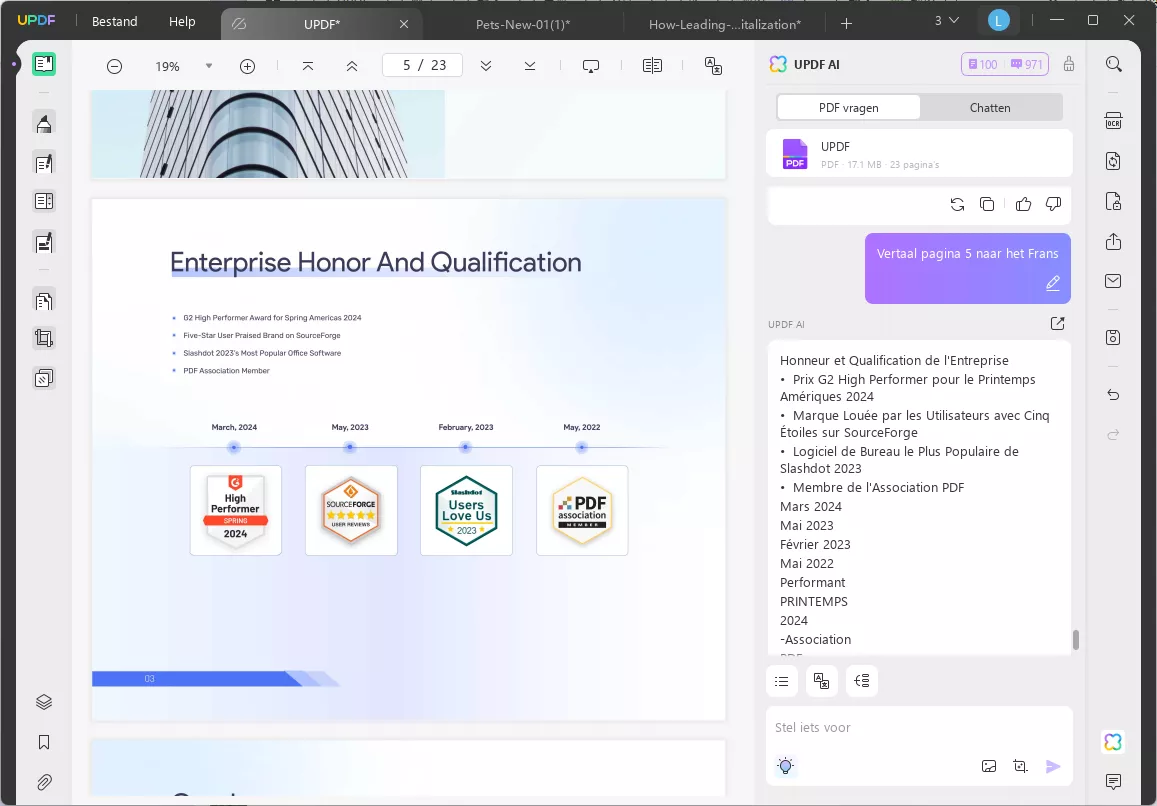1157x806 pixels.
Task: Undo the last action
Action: click(1113, 395)
